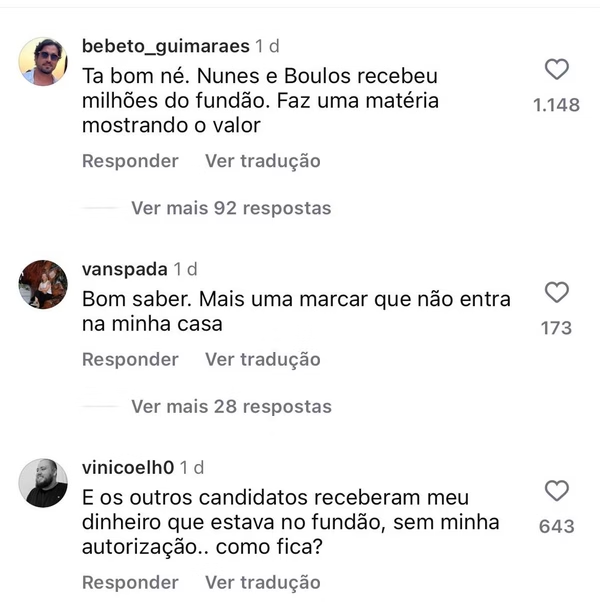Open vinicoelh0 profile picture
Image resolution: width=600 pixels, height=602 pixels.
pyautogui.click(x=43, y=483)
